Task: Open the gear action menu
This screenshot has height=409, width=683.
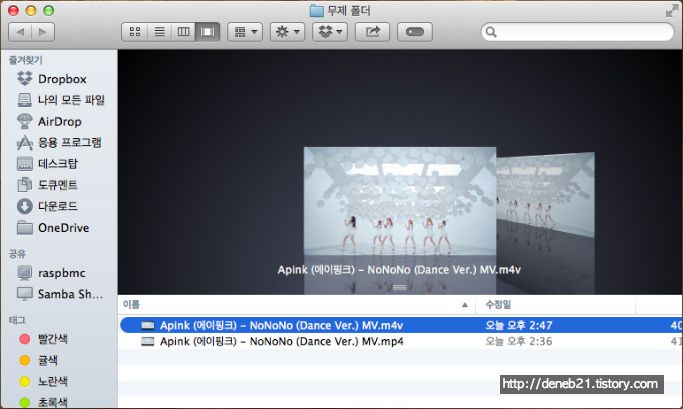Action: click(x=287, y=32)
